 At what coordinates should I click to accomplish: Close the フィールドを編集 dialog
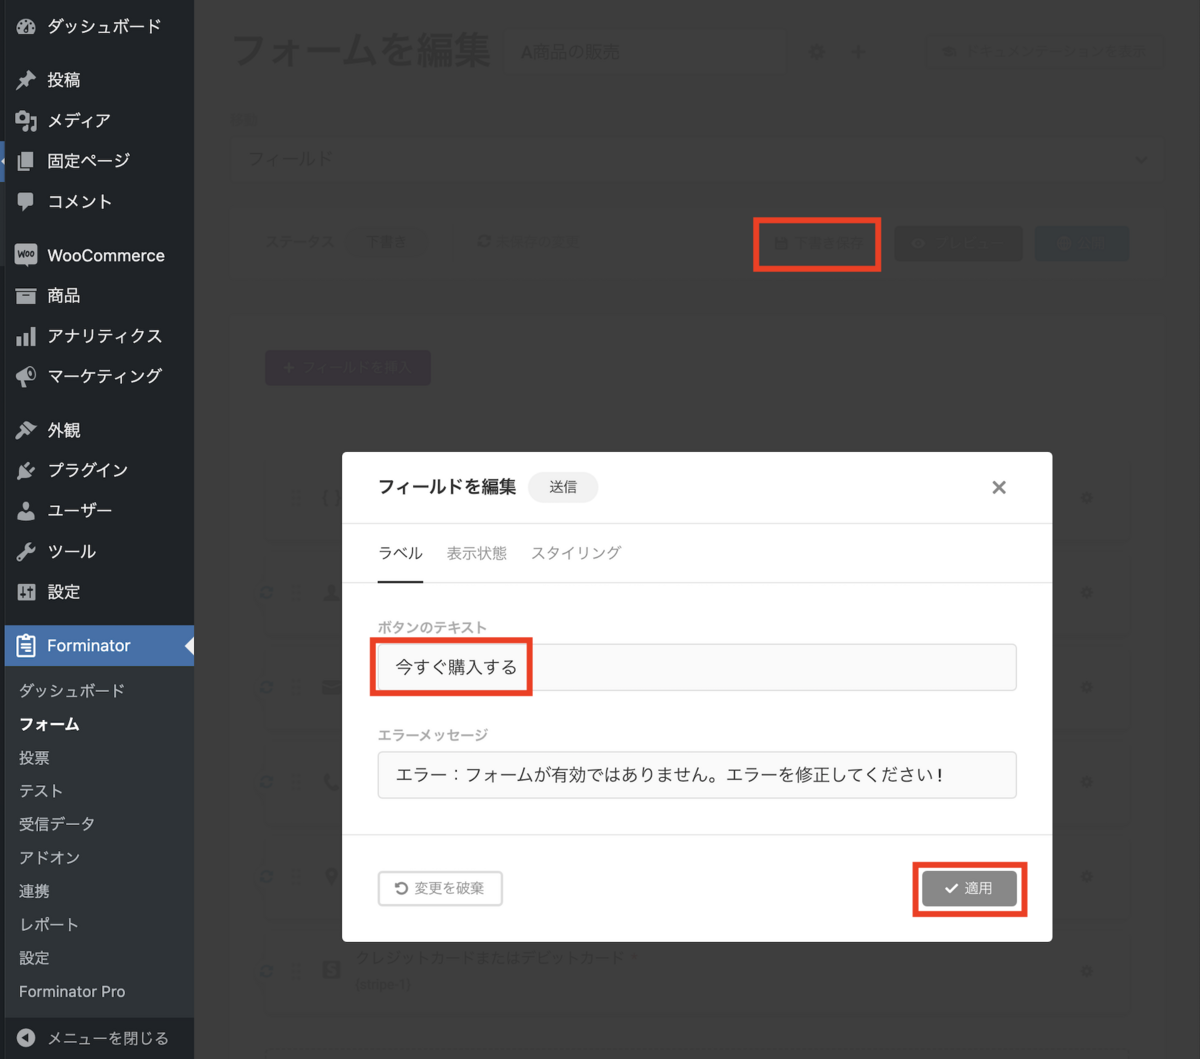pos(998,487)
